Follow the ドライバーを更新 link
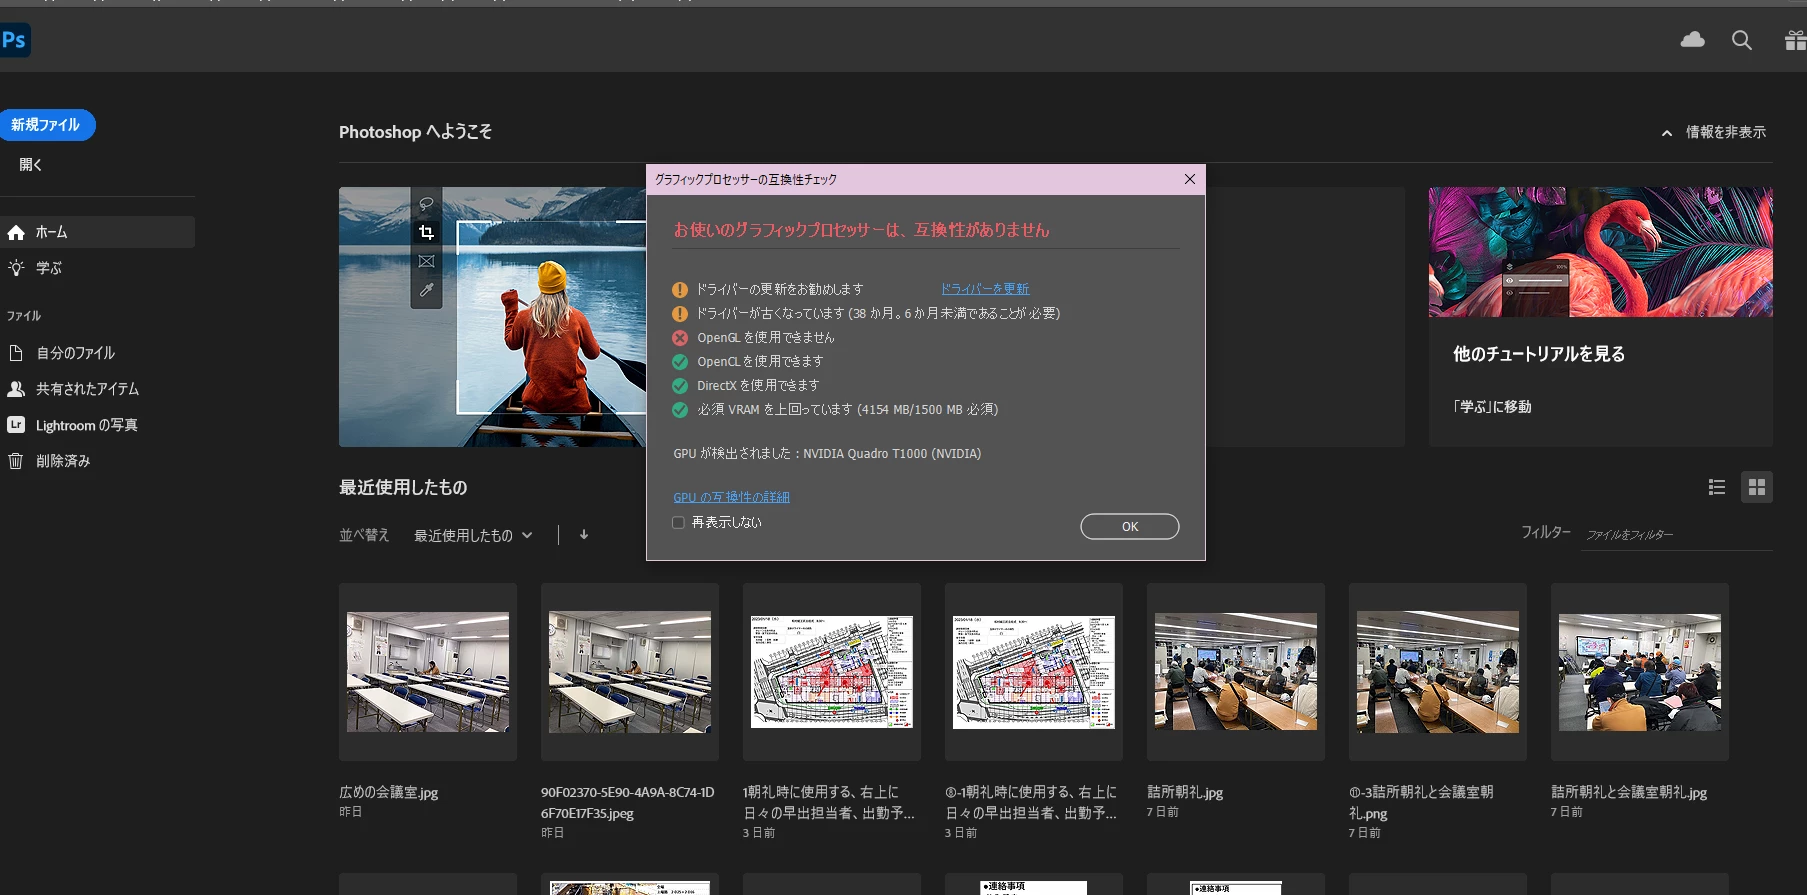The width and height of the screenshot is (1807, 895). click(x=985, y=289)
